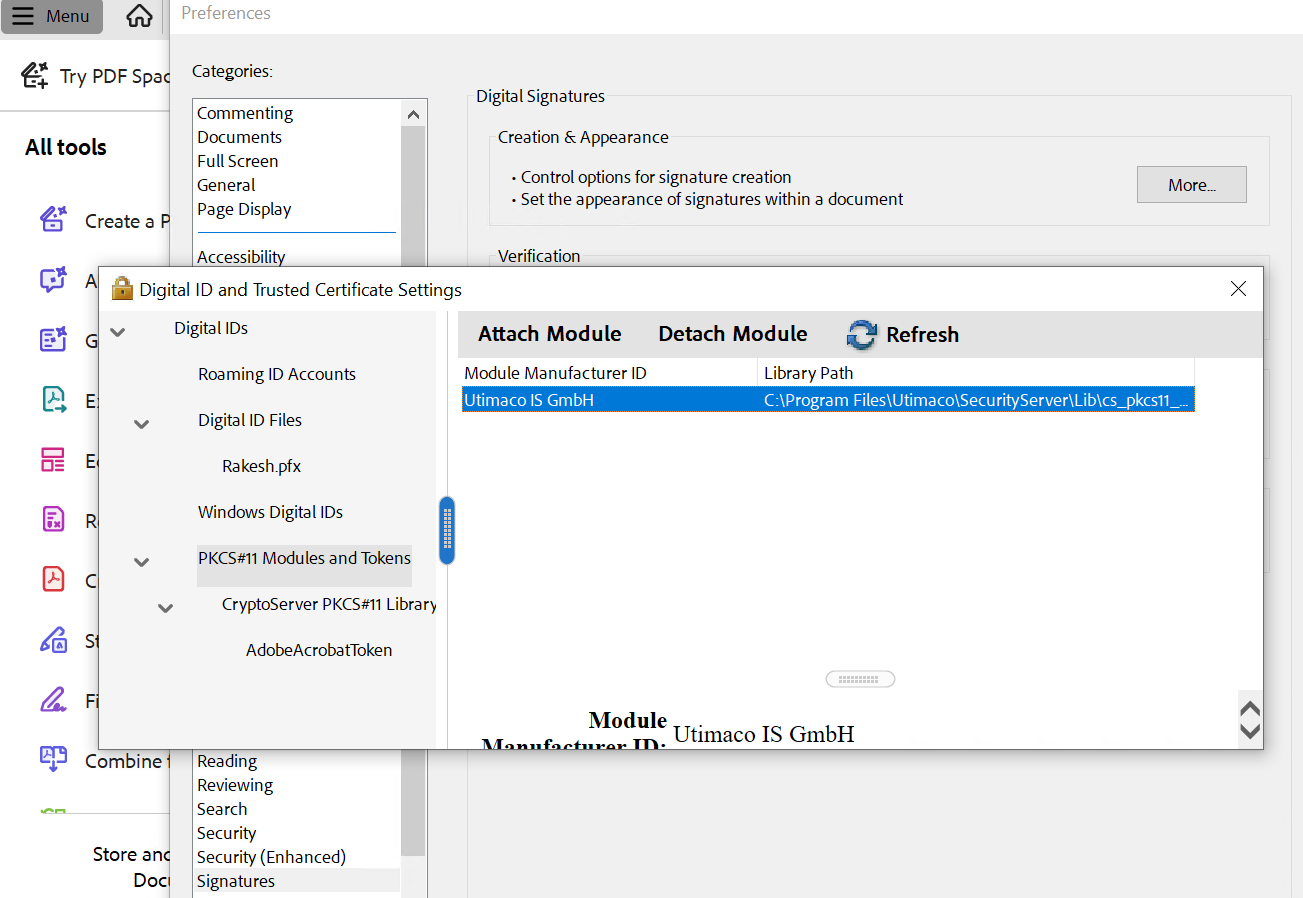
Task: Select PKCS#11 Modules and Tokens node
Action: coord(304,558)
